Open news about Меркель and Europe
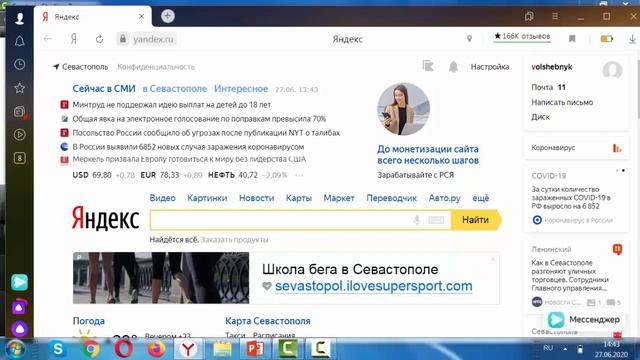This screenshot has width=640, height=360. (189, 159)
